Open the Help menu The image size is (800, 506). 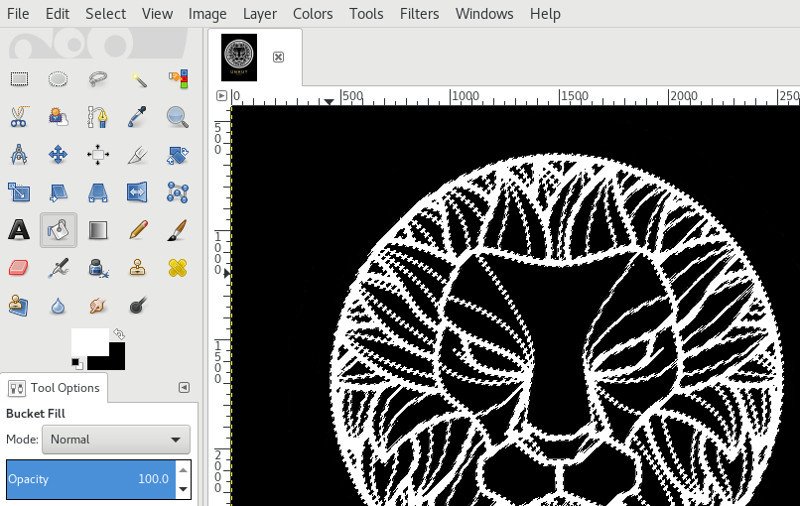[x=545, y=14]
